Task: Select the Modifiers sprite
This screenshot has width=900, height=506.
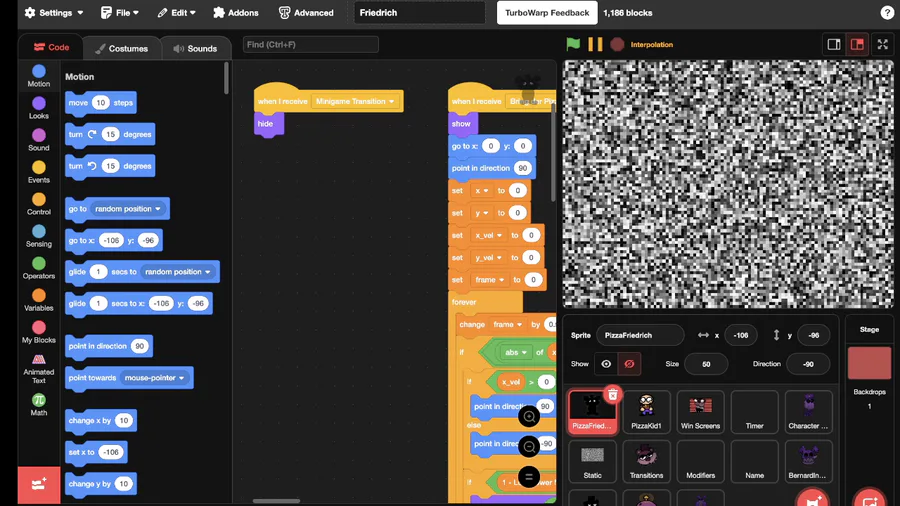Action: 700,461
